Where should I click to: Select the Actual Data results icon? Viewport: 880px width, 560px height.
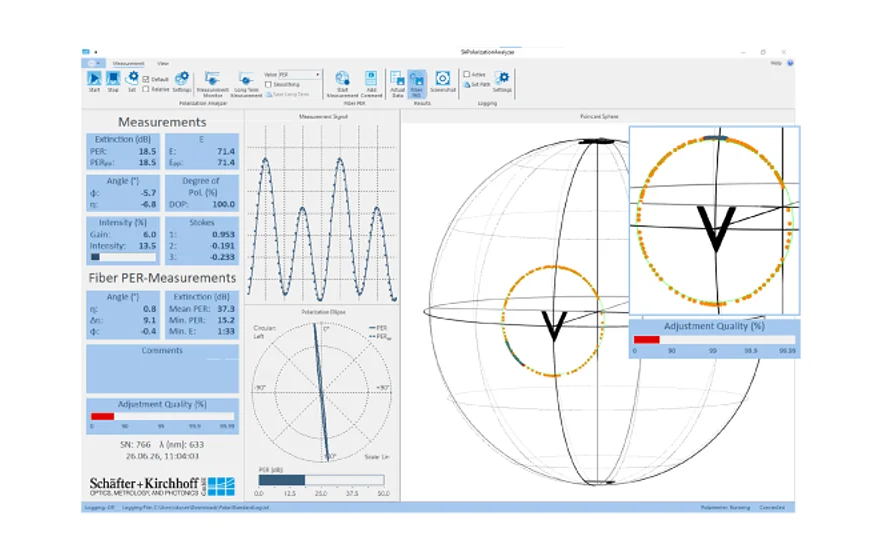397,84
